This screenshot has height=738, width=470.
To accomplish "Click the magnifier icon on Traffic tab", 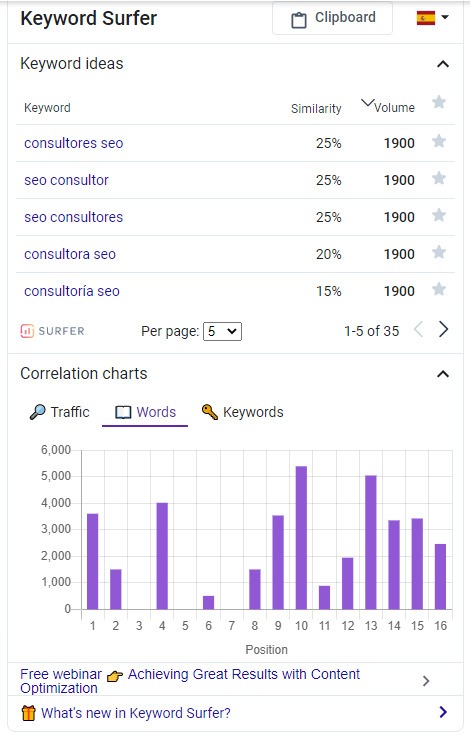I will [37, 412].
